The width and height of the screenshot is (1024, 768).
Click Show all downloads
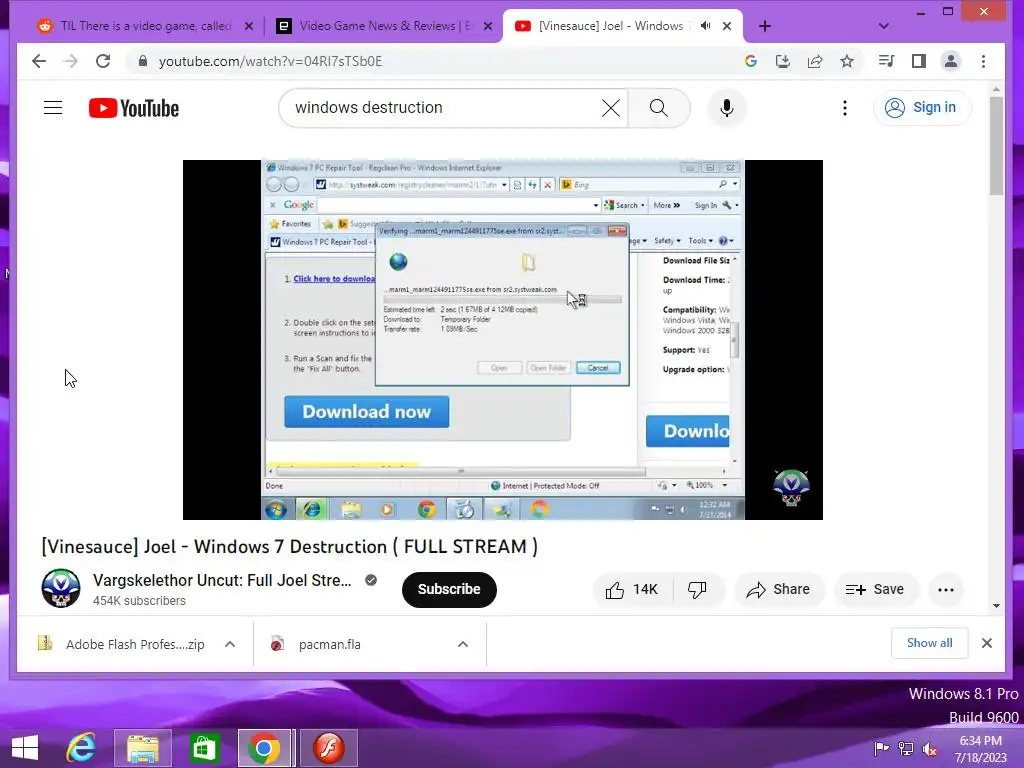point(929,643)
